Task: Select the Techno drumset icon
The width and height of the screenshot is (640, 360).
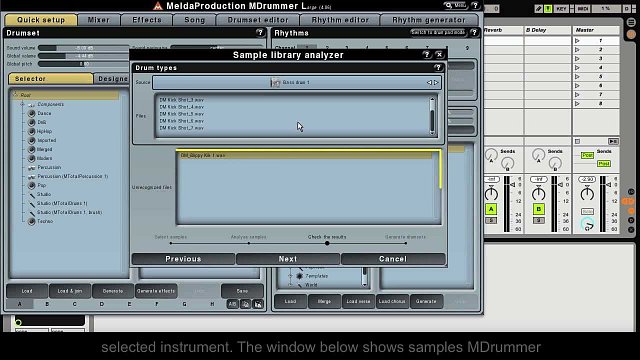Action: 31,221
